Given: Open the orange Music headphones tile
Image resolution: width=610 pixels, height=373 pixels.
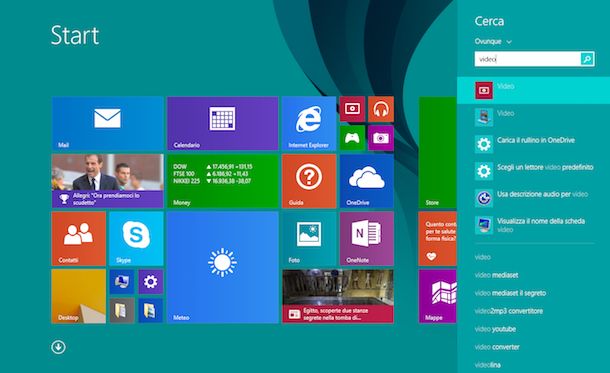Looking at the screenshot, I should (381, 109).
